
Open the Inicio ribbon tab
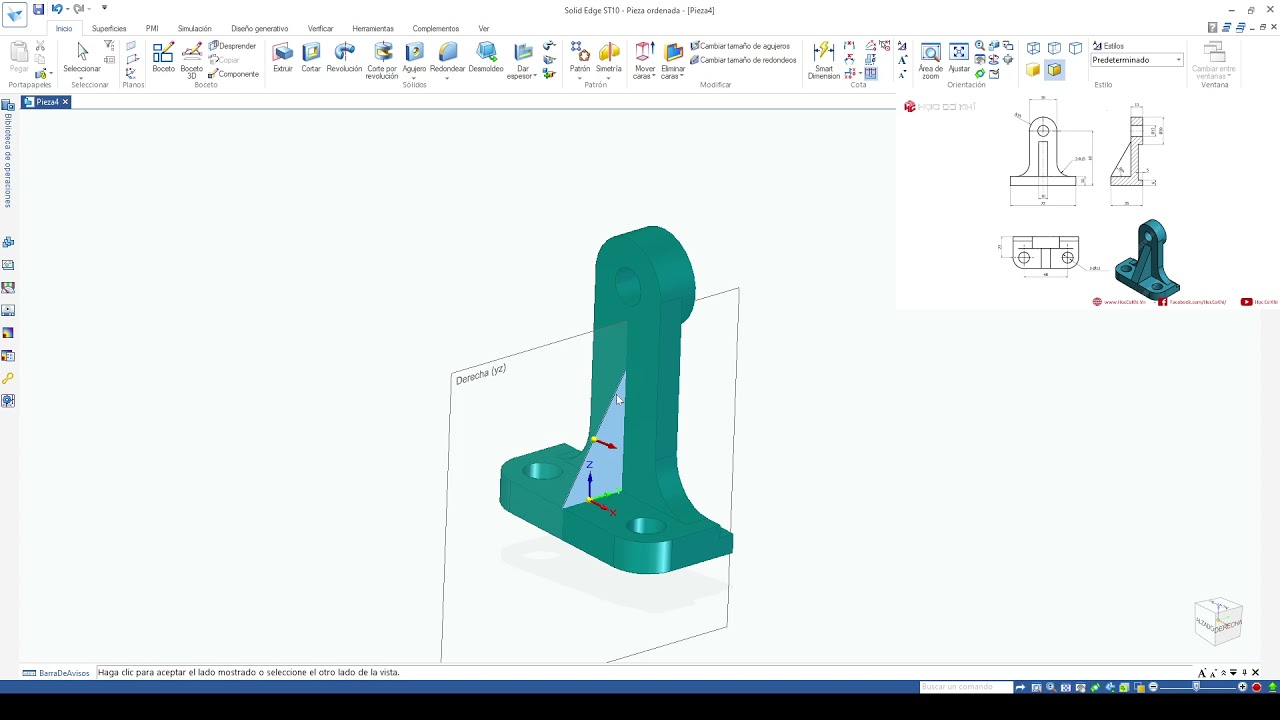point(64,29)
